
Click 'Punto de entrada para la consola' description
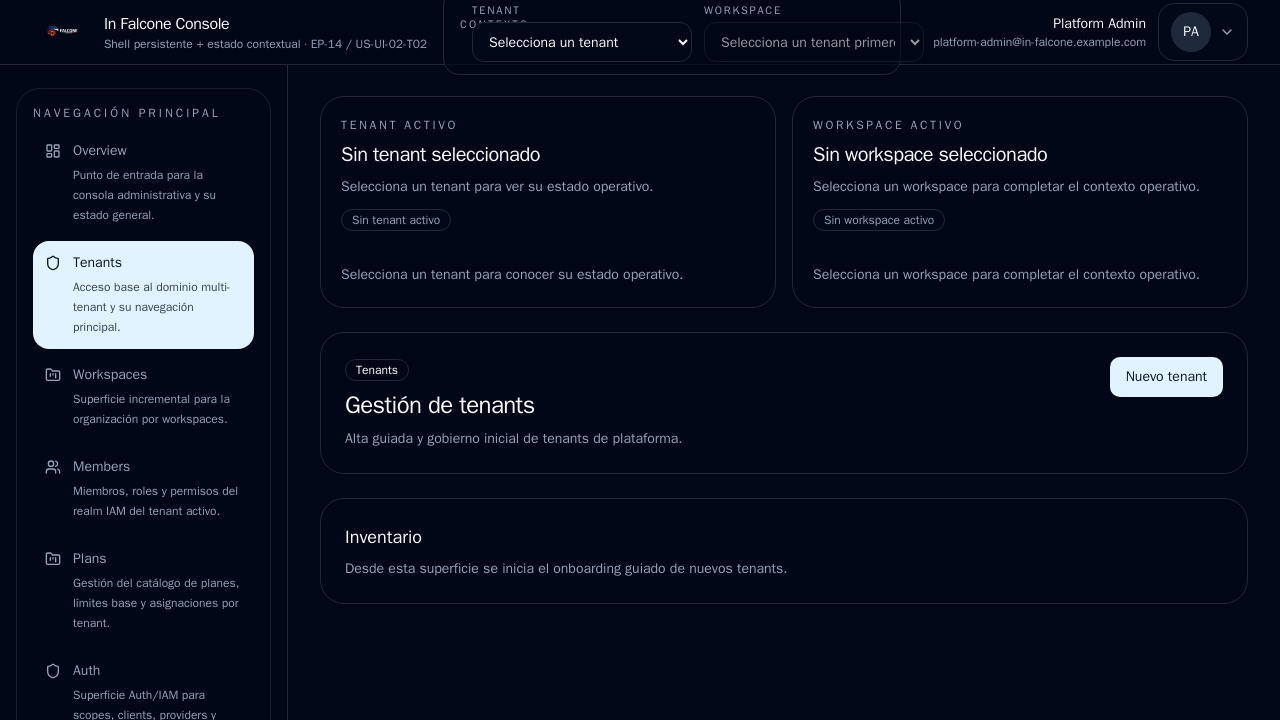[x=144, y=195]
